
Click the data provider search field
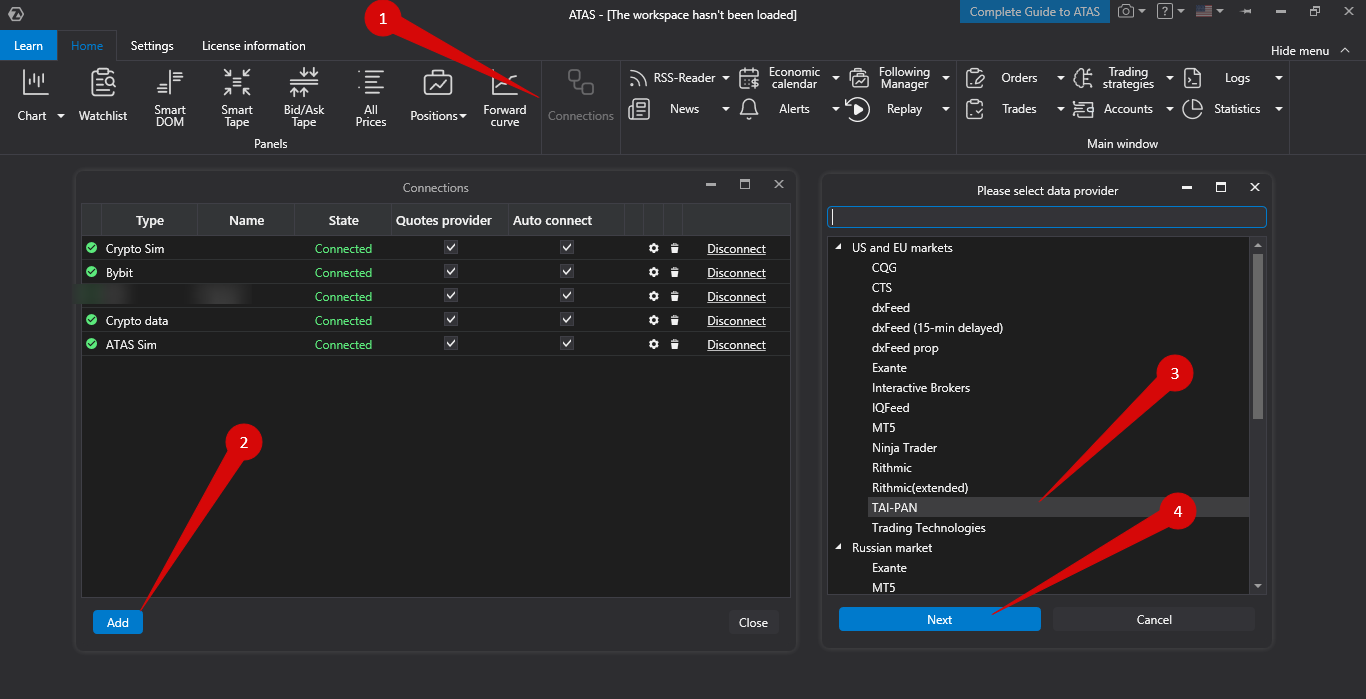1047,217
